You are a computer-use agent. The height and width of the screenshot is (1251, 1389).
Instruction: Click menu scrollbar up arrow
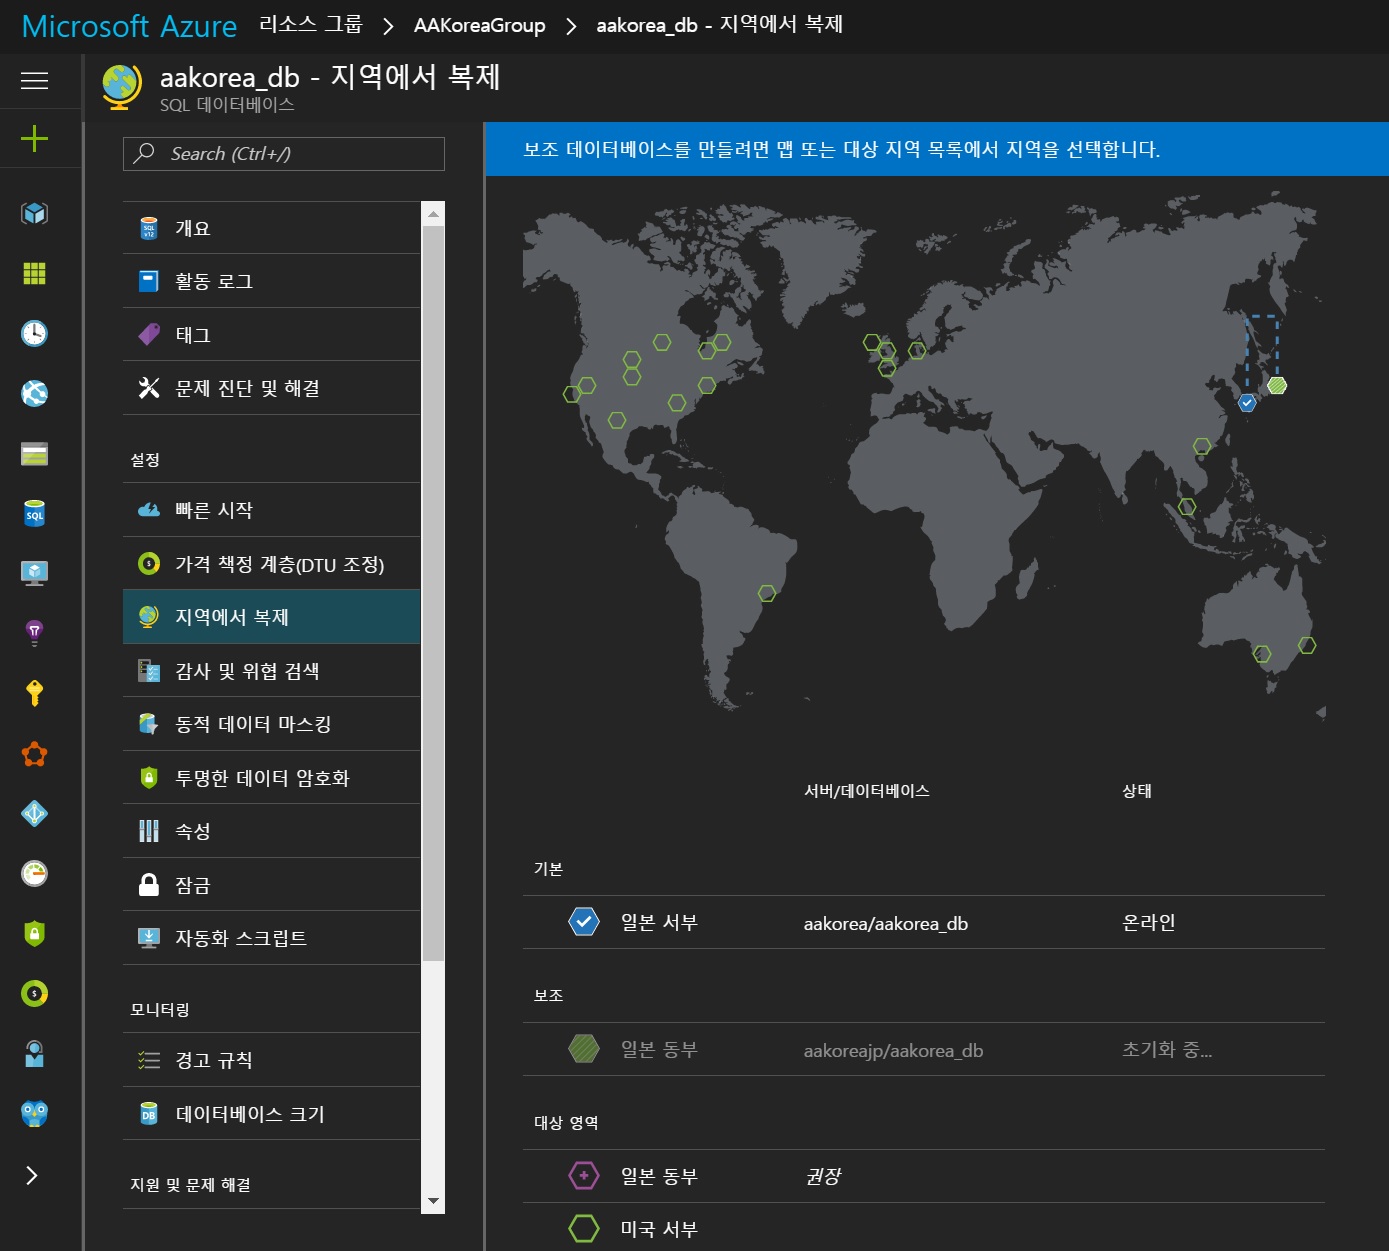click(x=433, y=213)
